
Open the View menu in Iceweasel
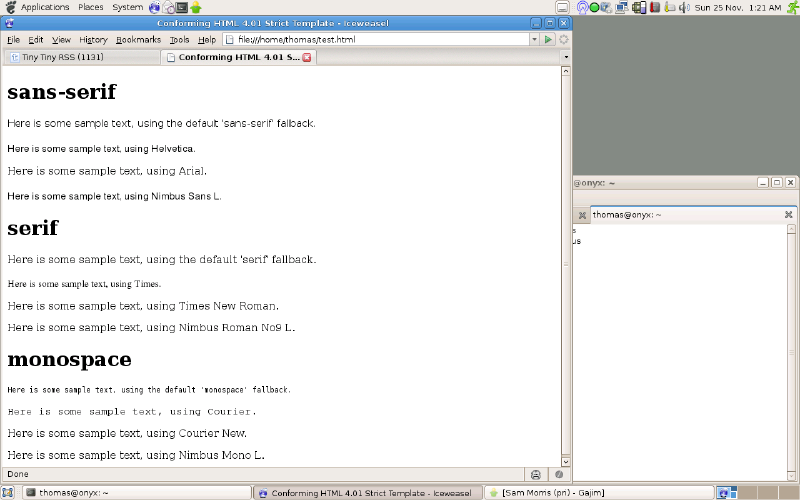pos(61,39)
